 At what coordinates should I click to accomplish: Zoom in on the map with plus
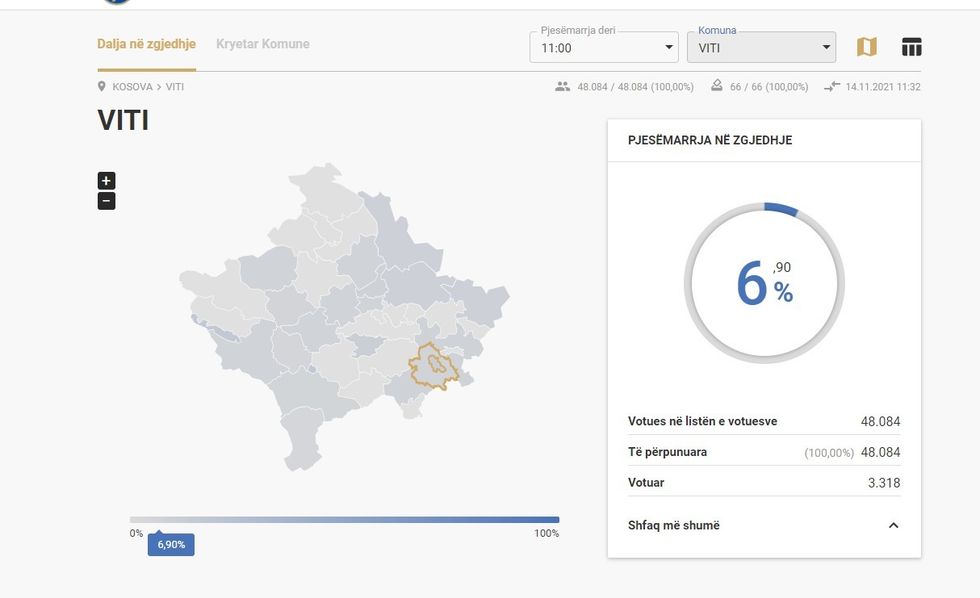click(x=106, y=181)
